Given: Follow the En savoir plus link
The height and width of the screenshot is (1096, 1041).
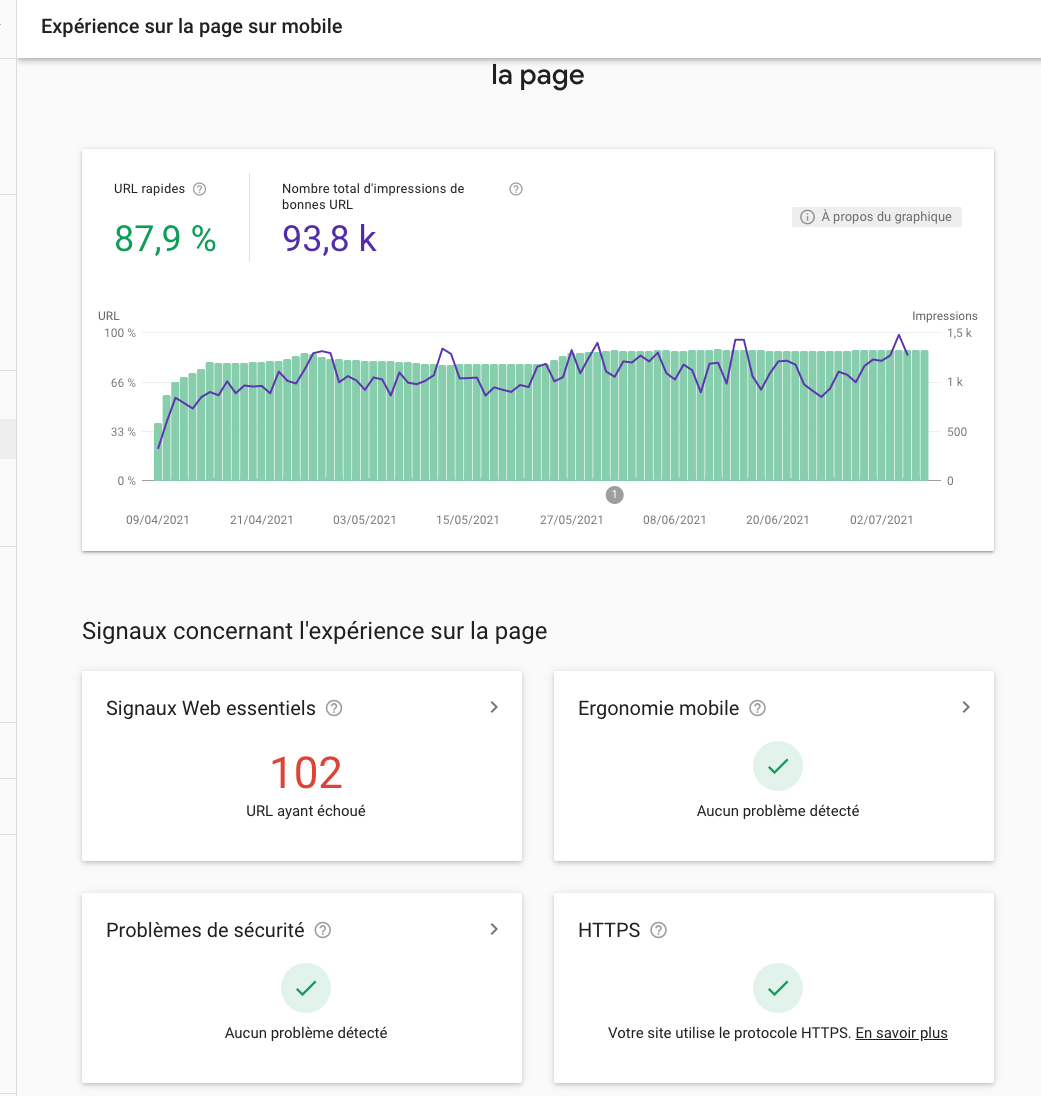Looking at the screenshot, I should 901,1033.
